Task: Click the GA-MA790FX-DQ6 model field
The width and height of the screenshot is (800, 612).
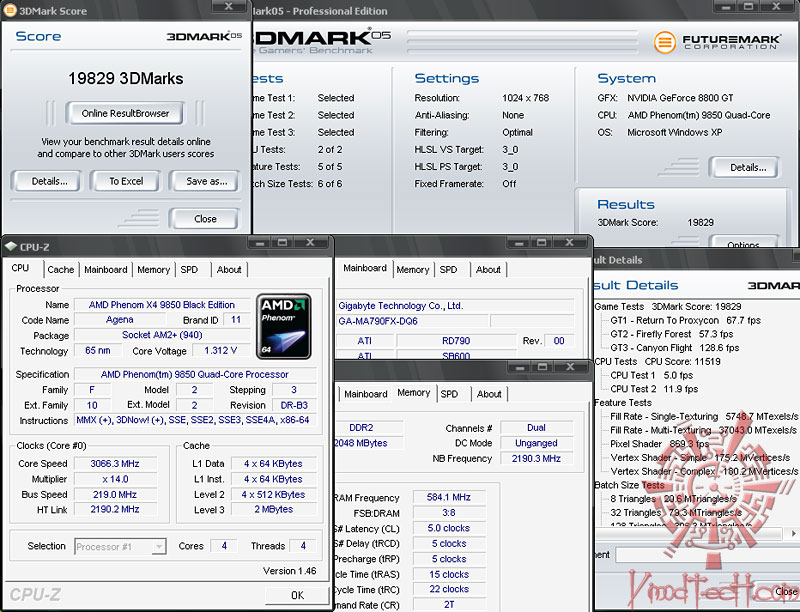Action: [x=412, y=321]
